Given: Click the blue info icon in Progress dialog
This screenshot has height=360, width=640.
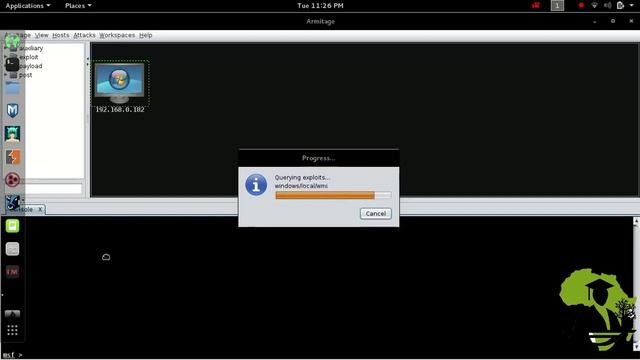Looking at the screenshot, I should (x=256, y=185).
